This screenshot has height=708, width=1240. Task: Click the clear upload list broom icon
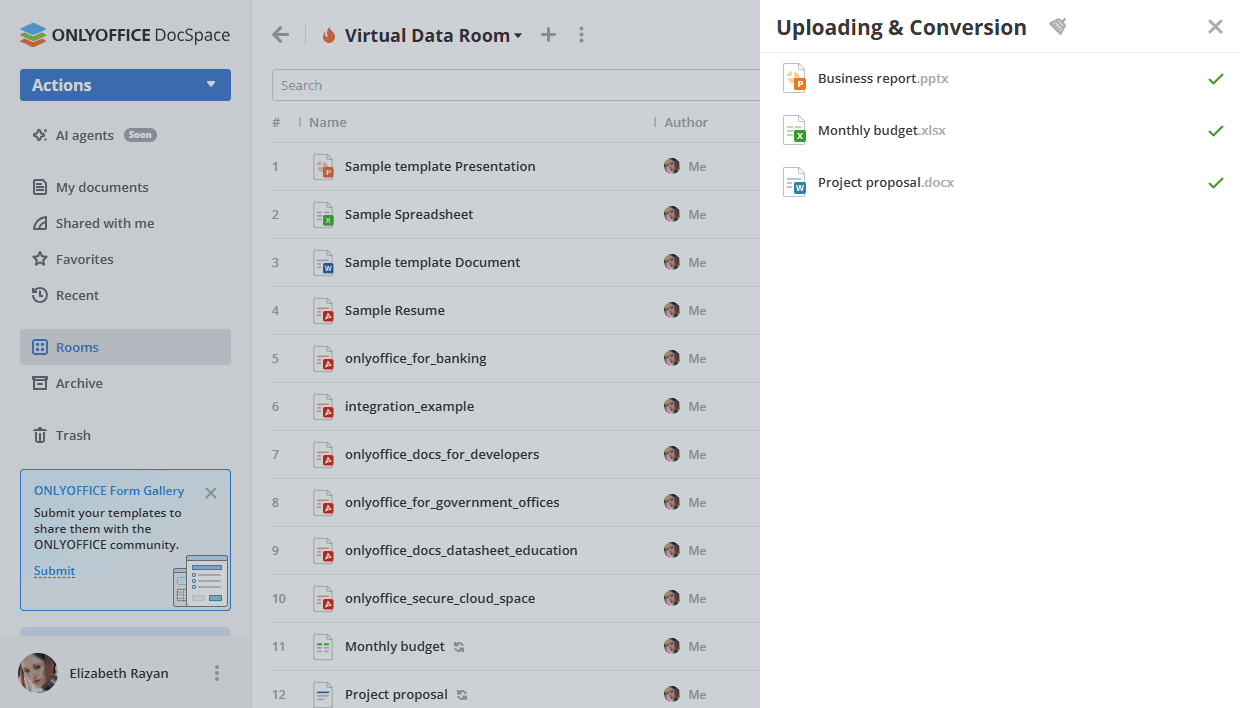[1057, 27]
